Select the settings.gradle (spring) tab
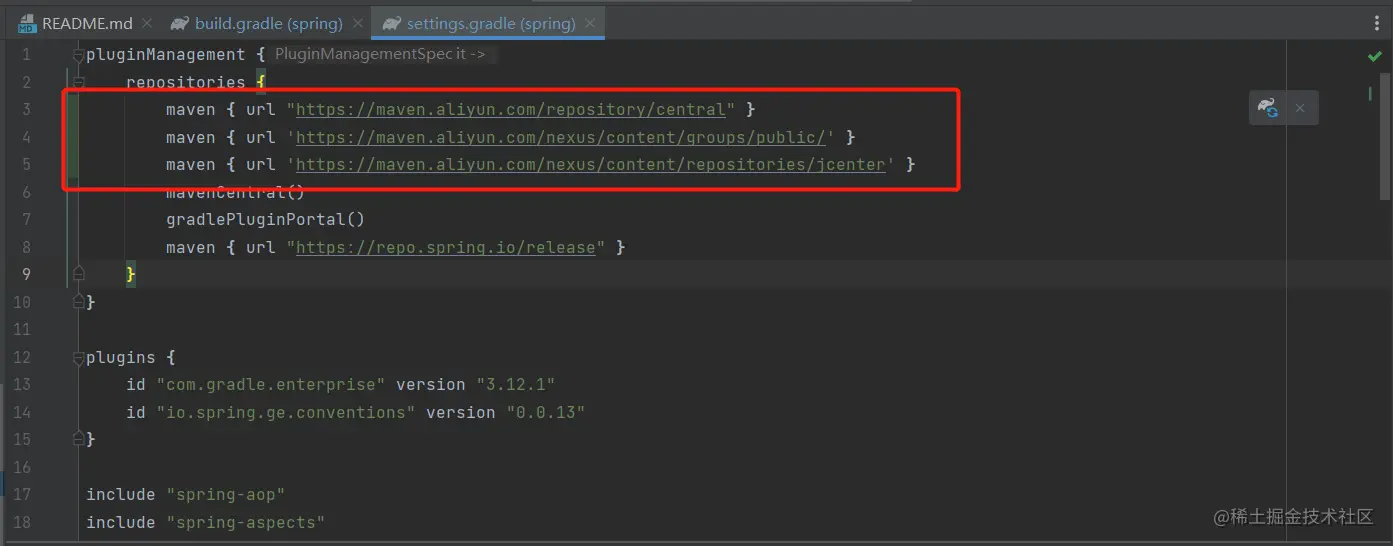 click(x=488, y=22)
